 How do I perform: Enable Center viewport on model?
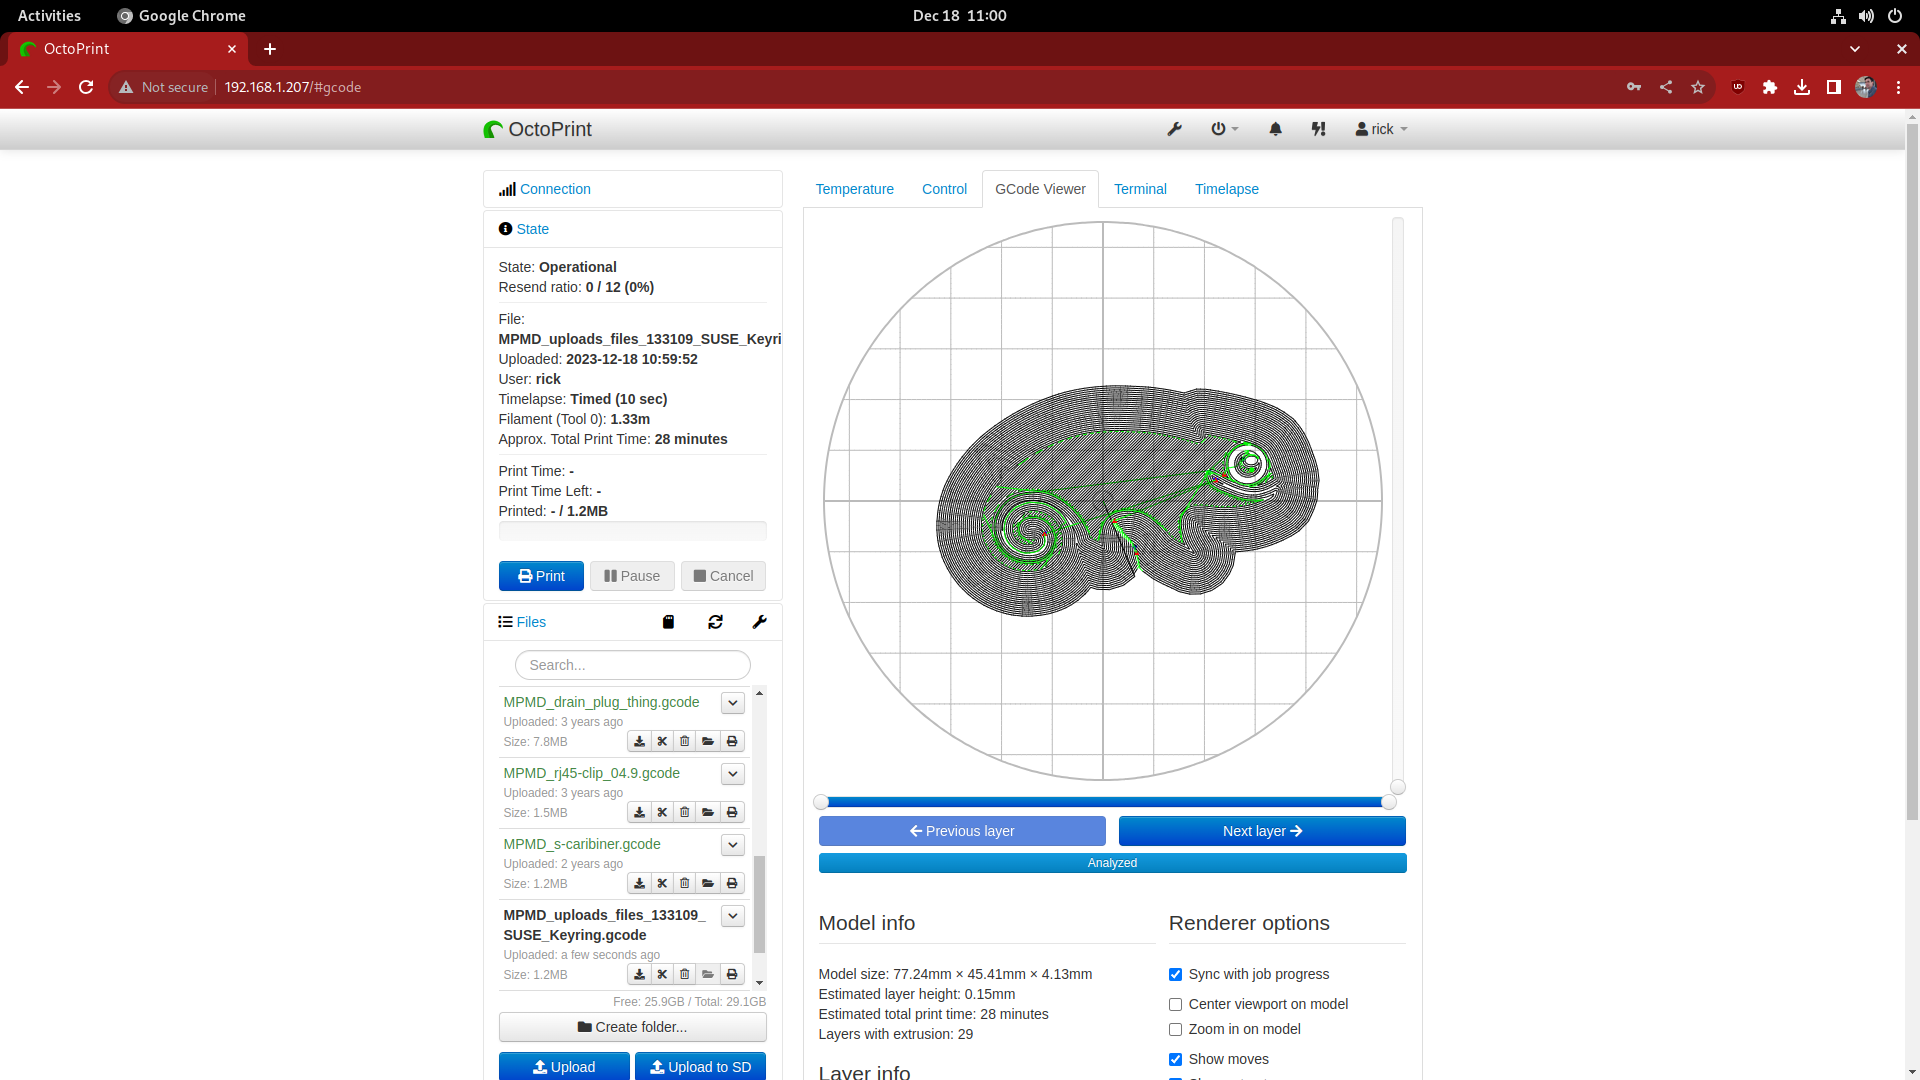[x=1175, y=1004]
